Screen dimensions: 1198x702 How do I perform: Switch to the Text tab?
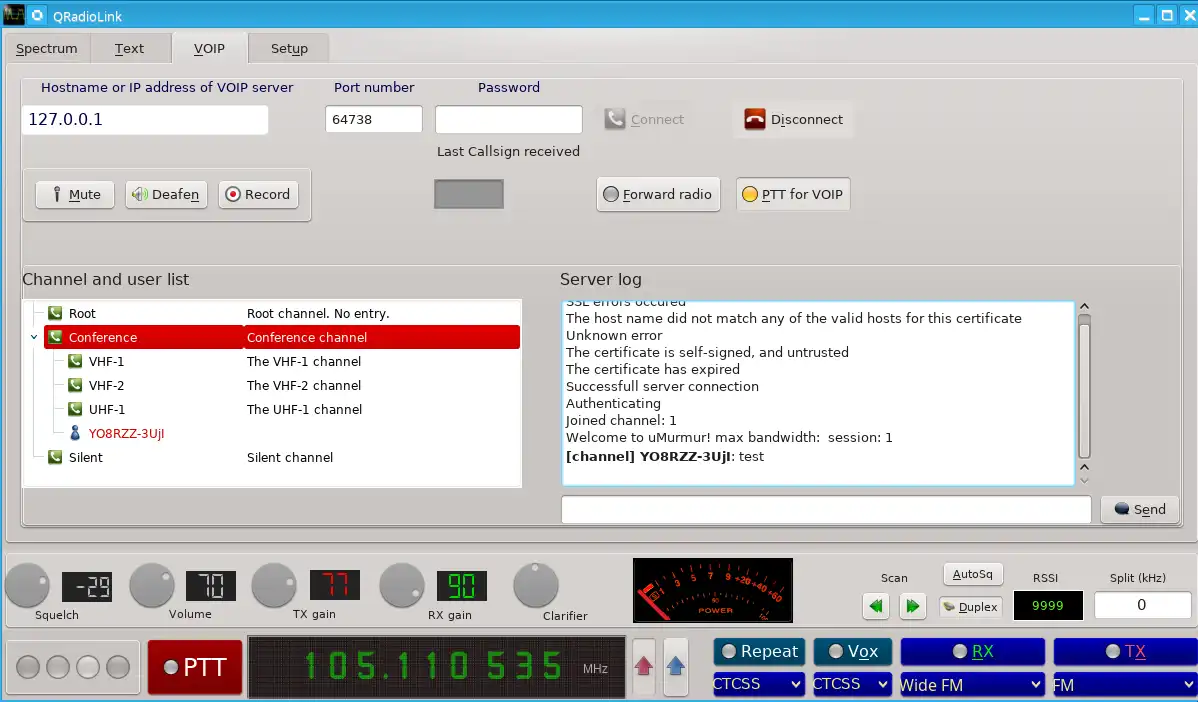tap(129, 49)
